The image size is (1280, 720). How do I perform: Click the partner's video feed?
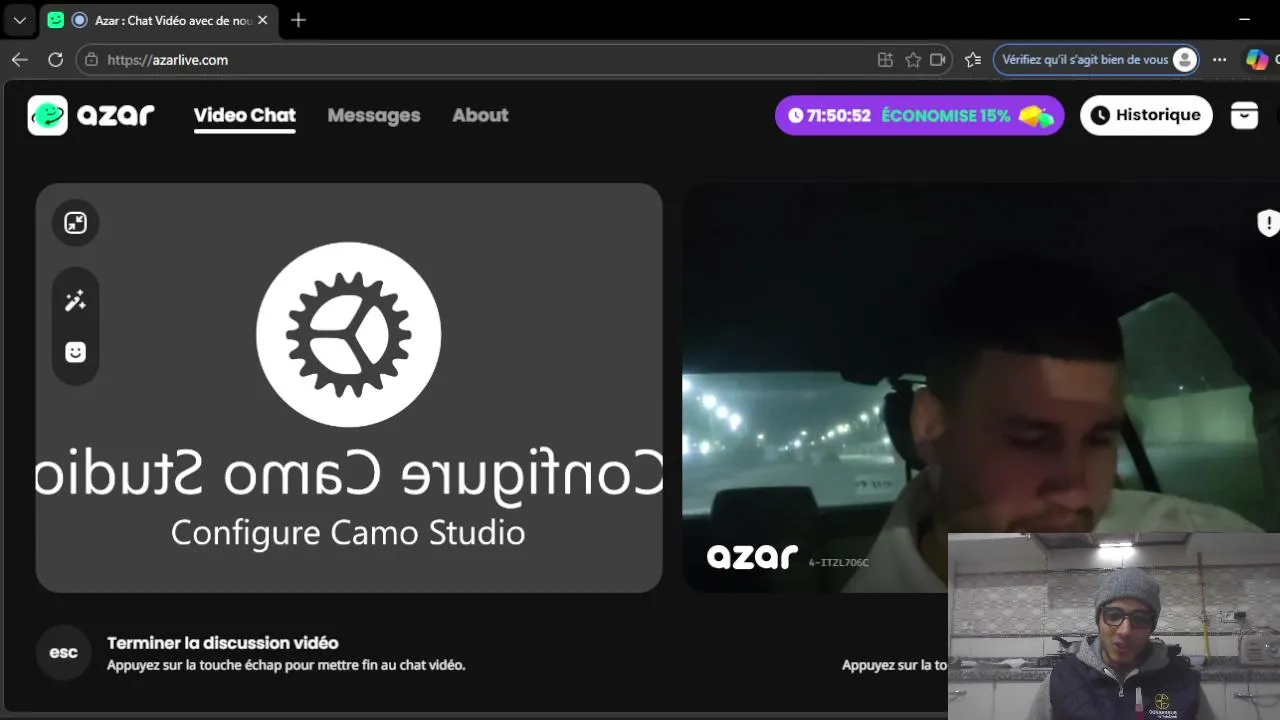pyautogui.click(x=980, y=388)
